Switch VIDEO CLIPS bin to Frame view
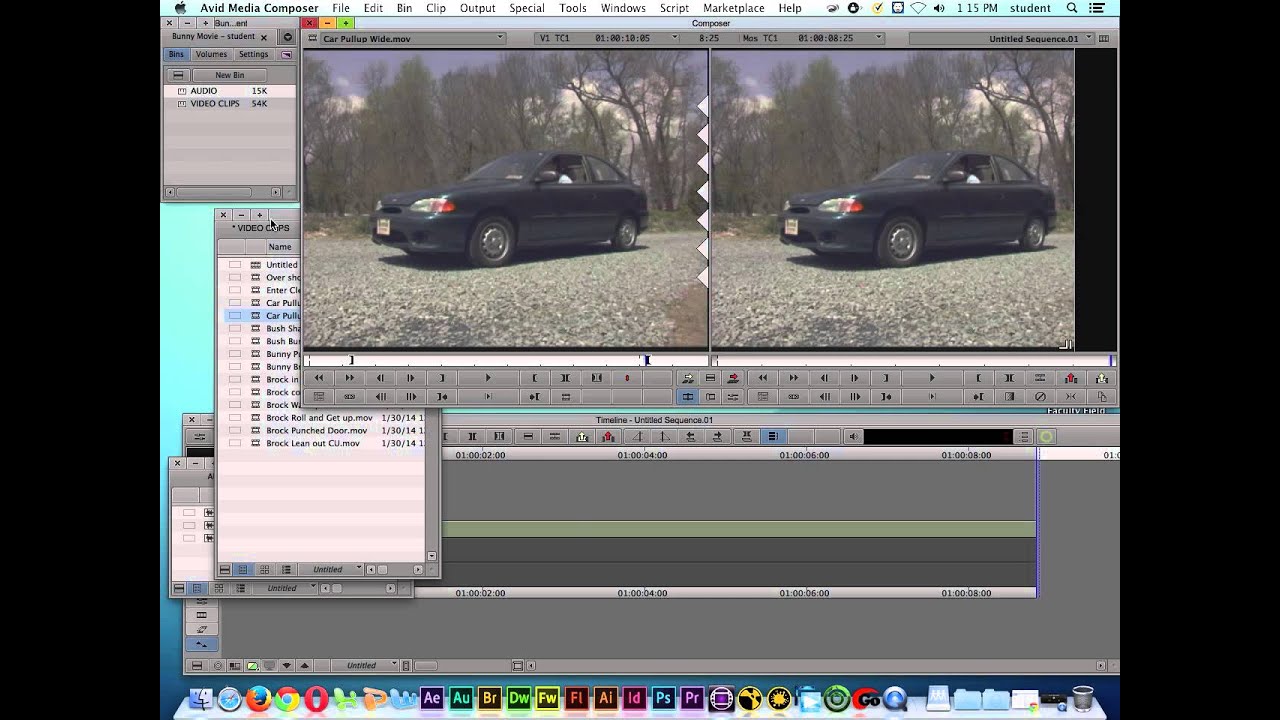The width and height of the screenshot is (1280, 720). click(x=264, y=570)
